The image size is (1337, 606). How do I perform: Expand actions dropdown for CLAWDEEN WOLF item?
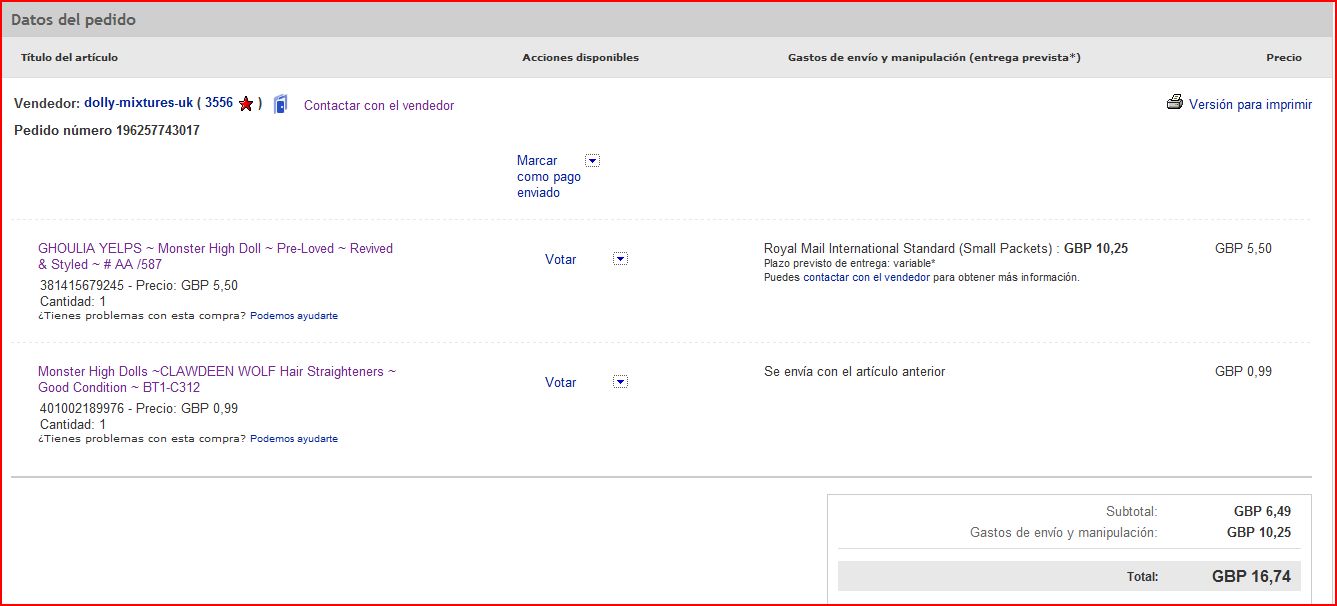tap(620, 382)
